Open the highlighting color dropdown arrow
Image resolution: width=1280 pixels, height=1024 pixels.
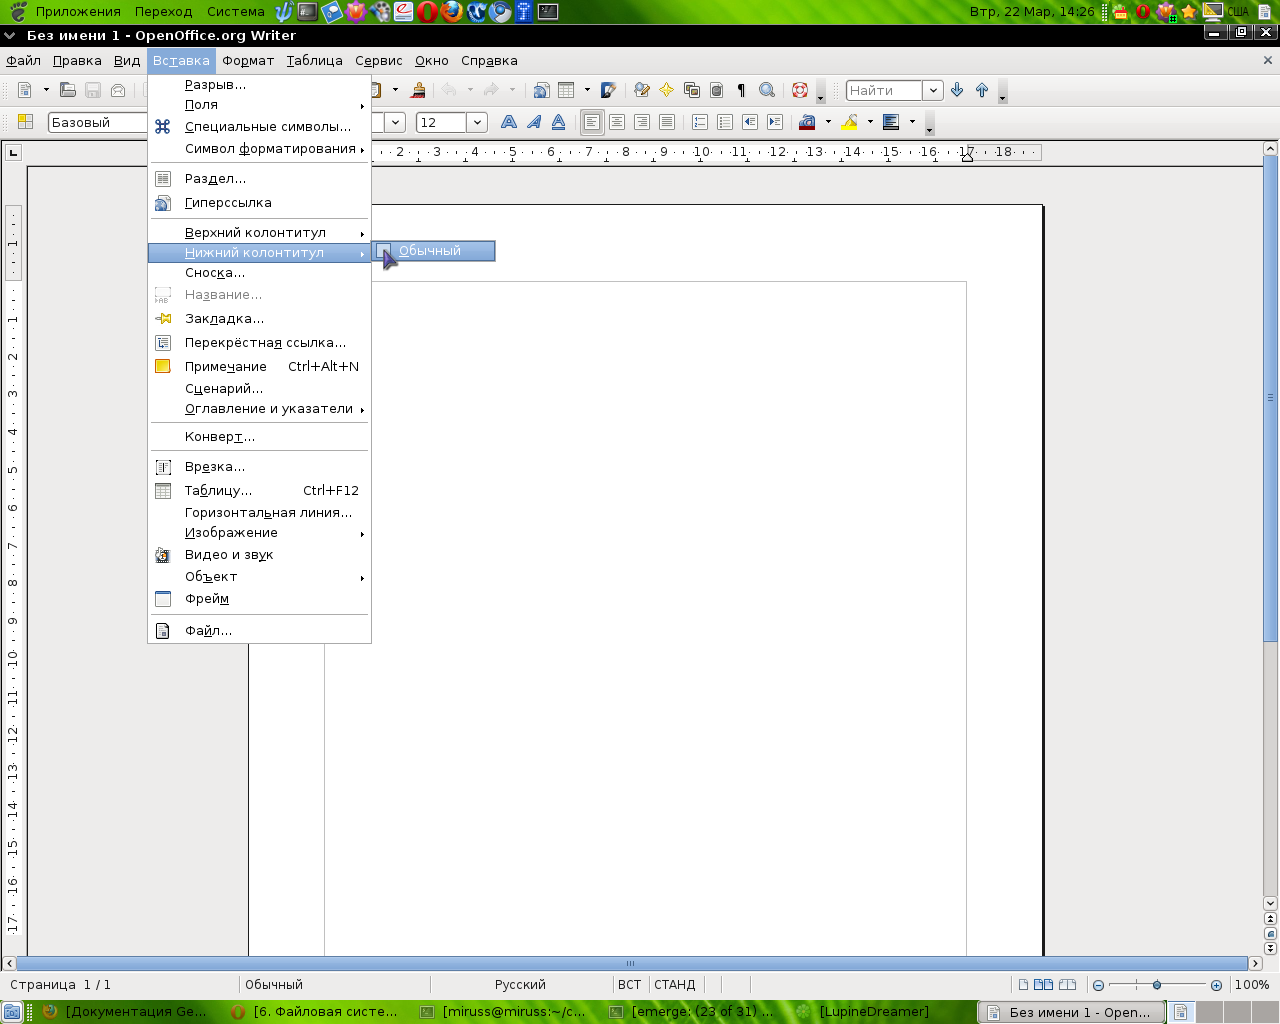click(870, 122)
